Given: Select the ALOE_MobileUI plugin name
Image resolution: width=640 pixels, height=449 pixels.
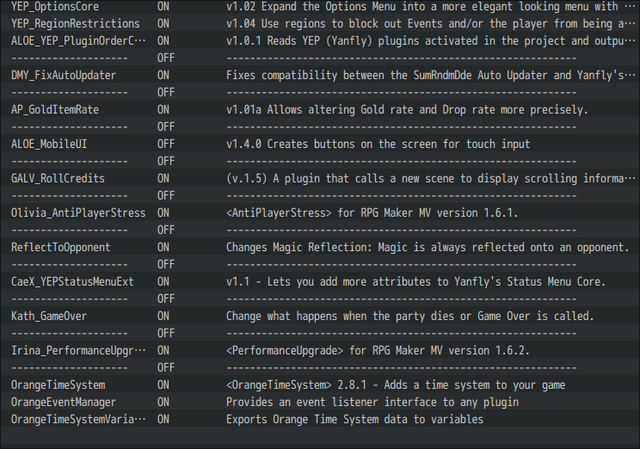Looking at the screenshot, I should tap(49, 144).
